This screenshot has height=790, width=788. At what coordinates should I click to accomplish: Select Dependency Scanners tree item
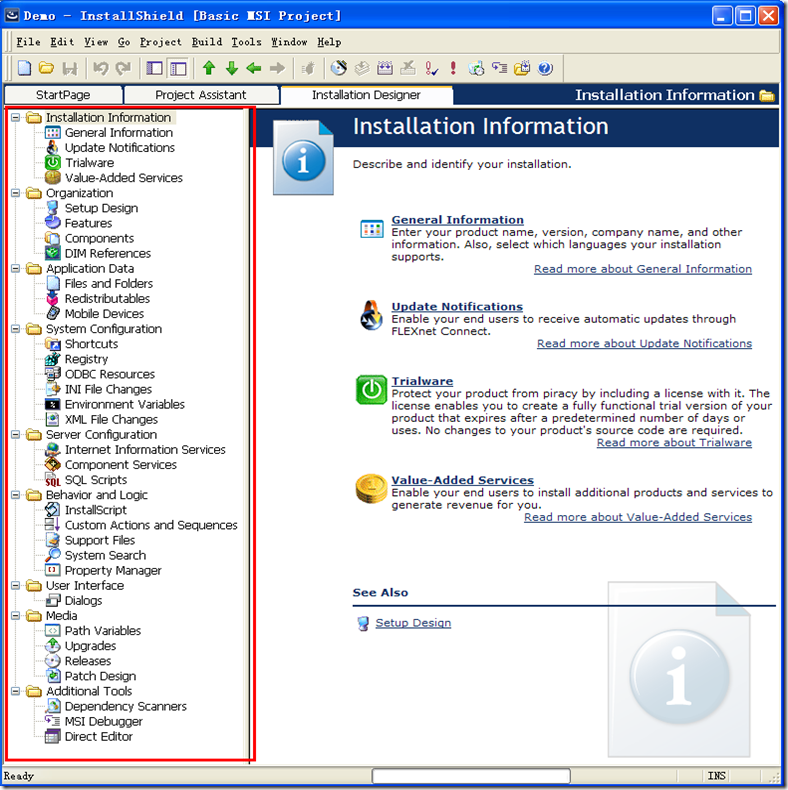click(x=125, y=706)
